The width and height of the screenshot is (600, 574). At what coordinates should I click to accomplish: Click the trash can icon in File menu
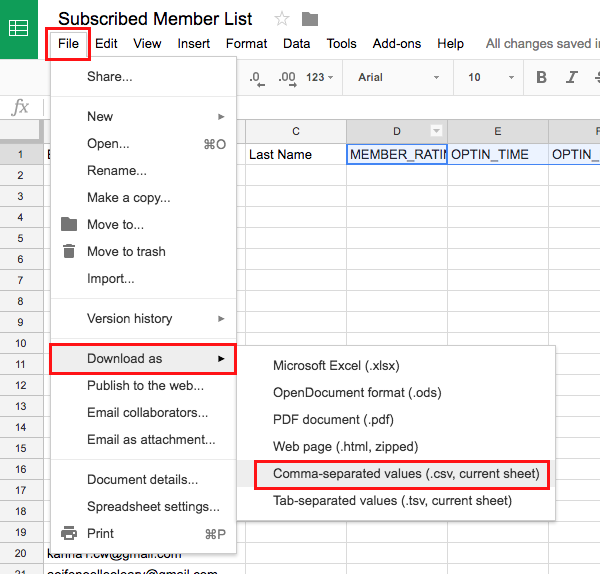click(69, 251)
